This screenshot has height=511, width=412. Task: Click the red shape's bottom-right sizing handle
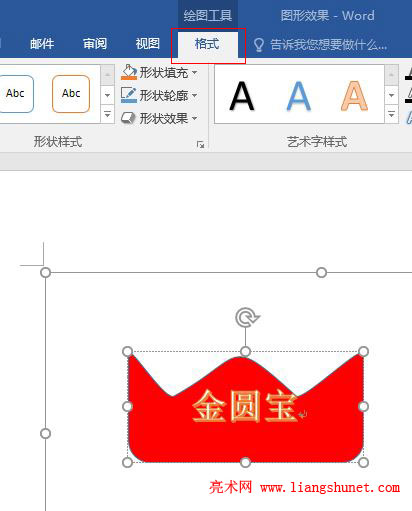pyautogui.click(x=363, y=462)
